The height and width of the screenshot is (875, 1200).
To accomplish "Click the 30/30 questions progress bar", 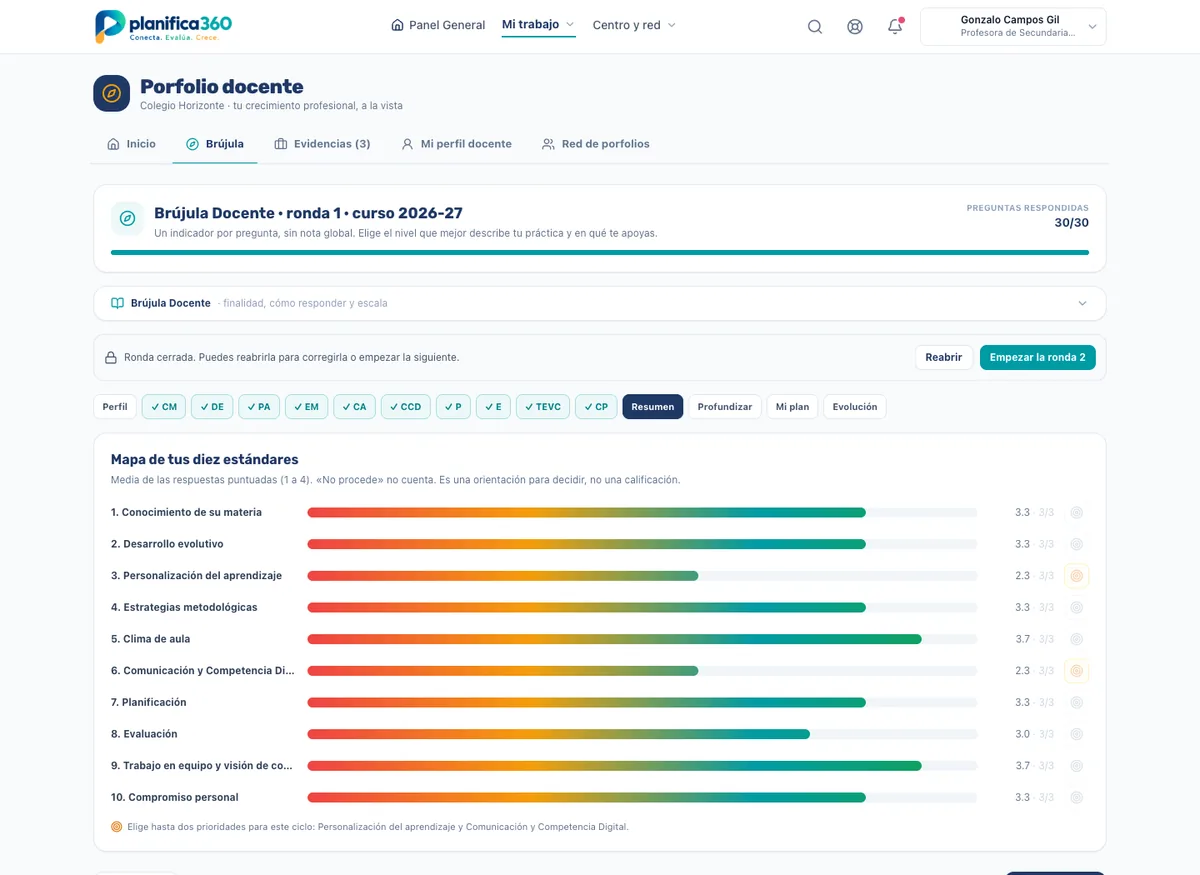I will (x=600, y=253).
